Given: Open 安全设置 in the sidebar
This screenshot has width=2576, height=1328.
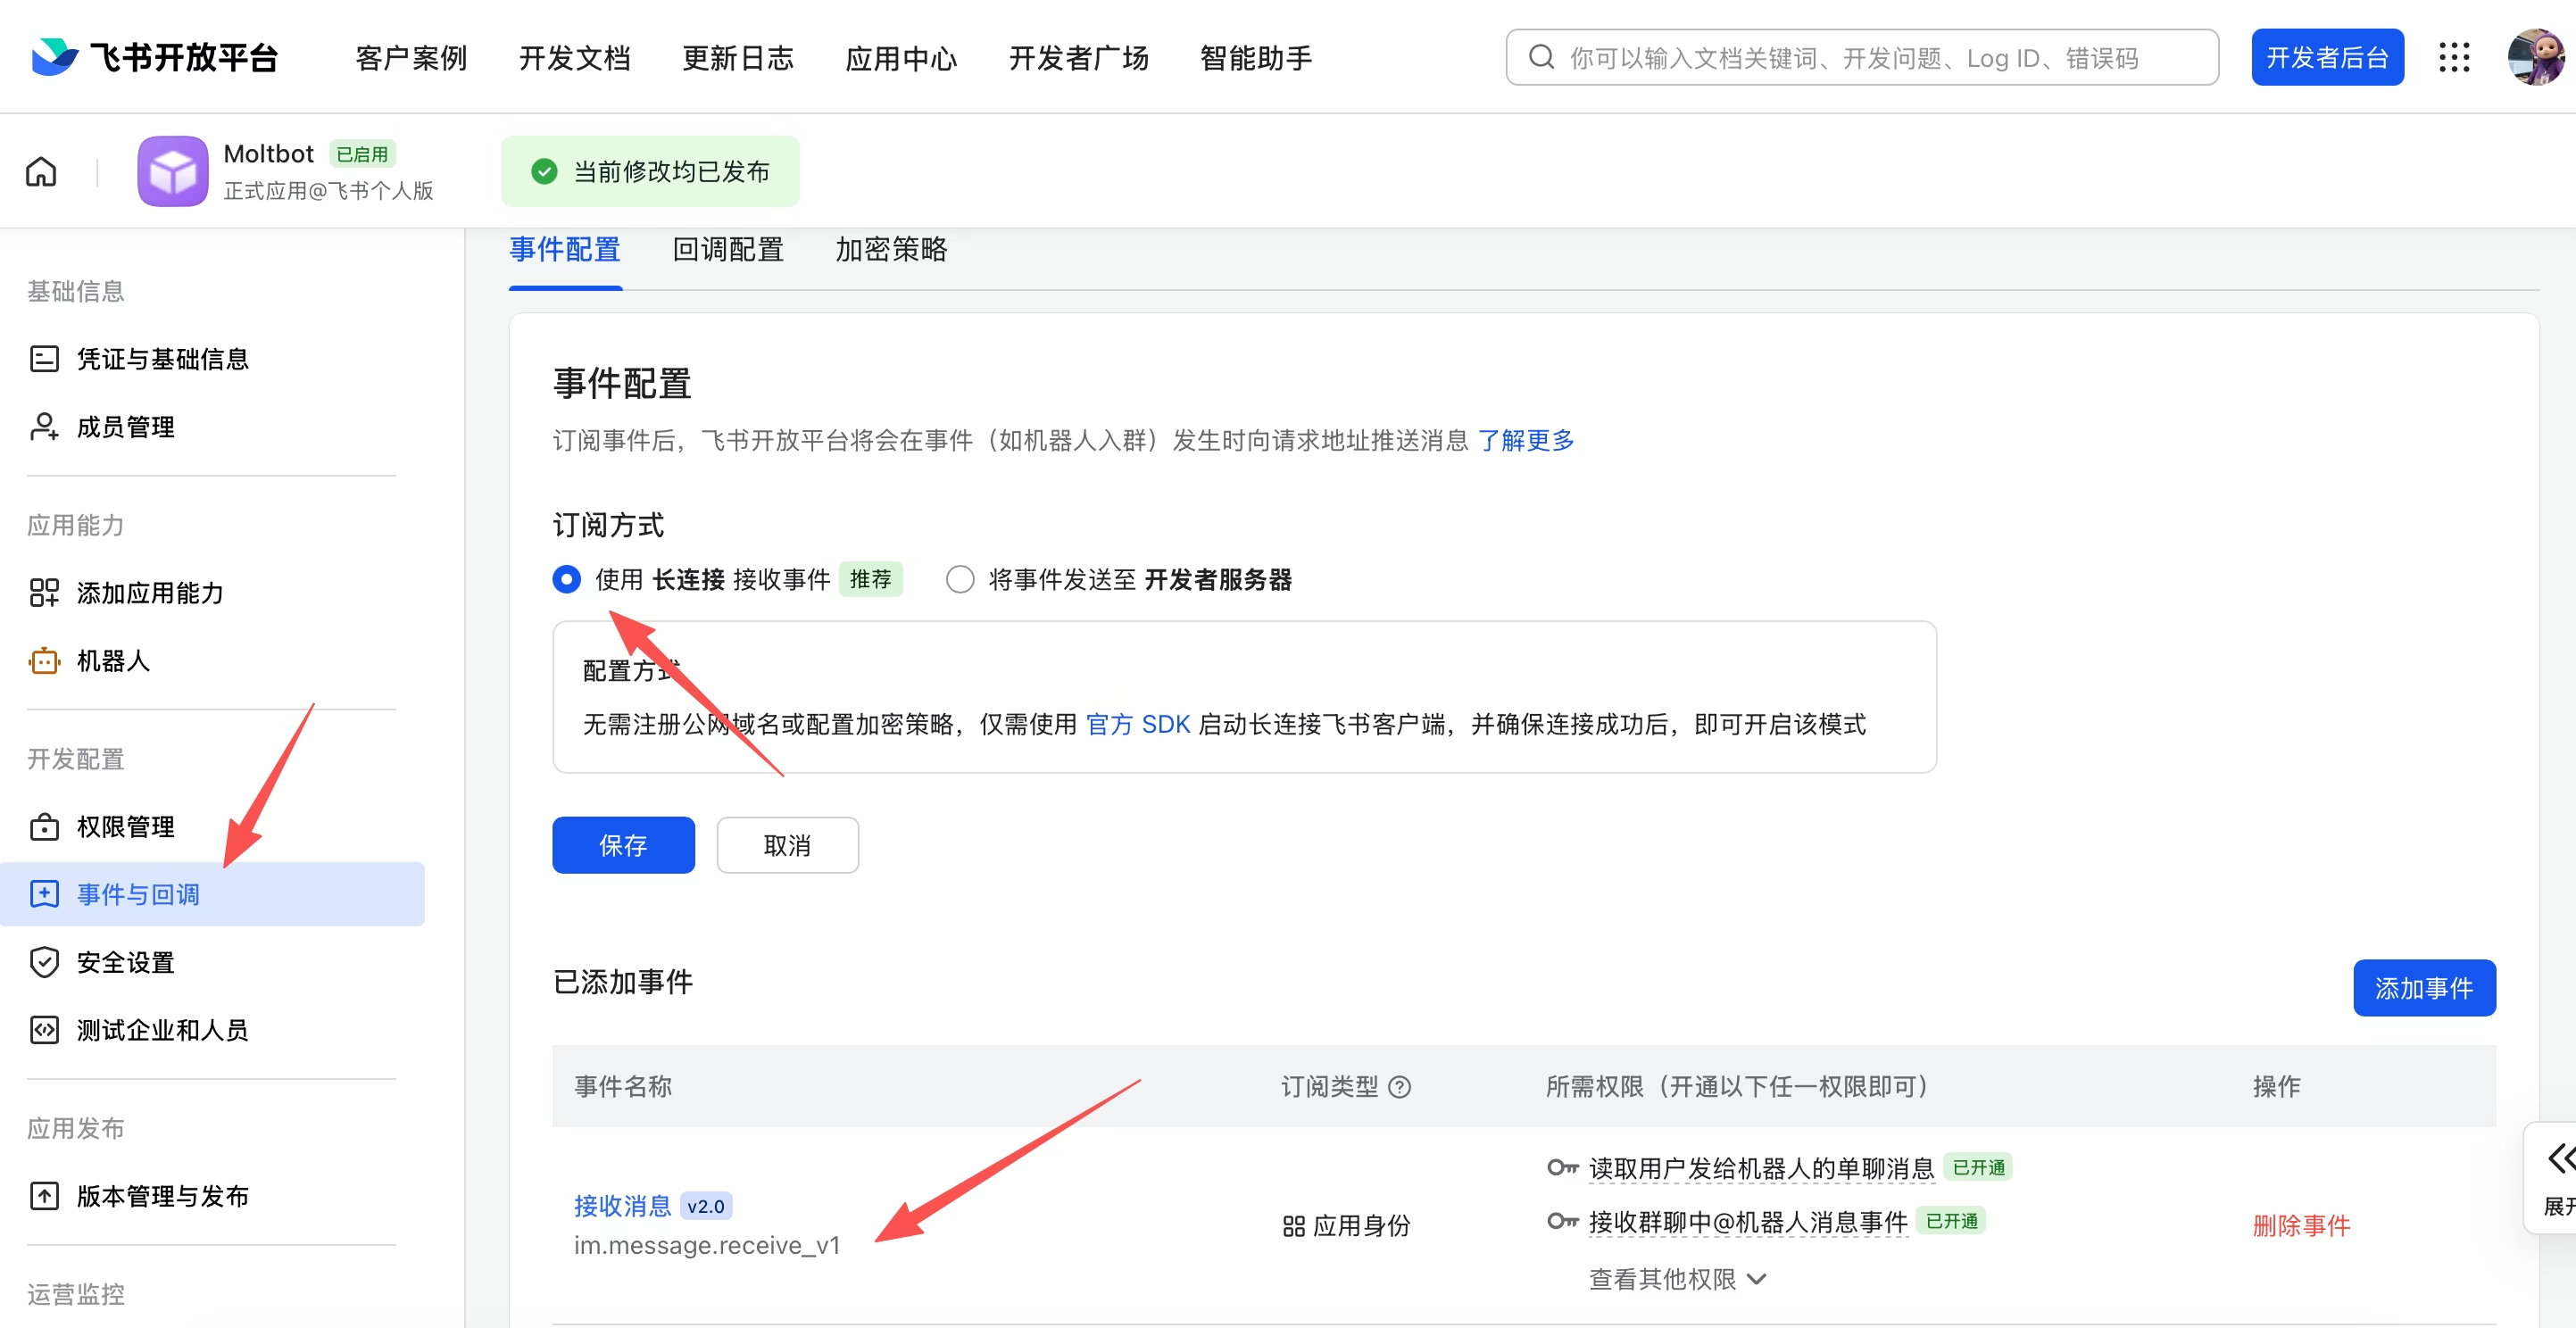Looking at the screenshot, I should (x=125, y=962).
